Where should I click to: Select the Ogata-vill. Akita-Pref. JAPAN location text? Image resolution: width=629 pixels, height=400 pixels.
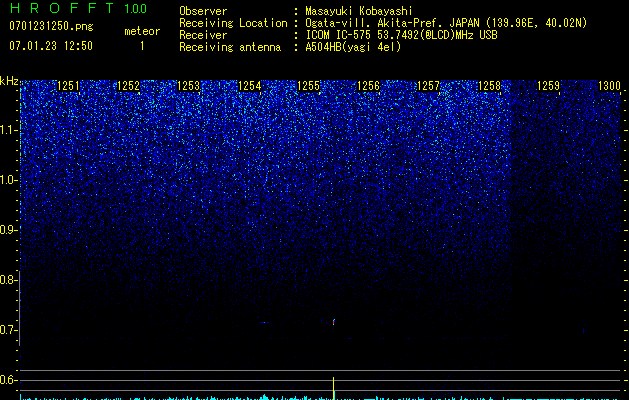[x=446, y=23]
